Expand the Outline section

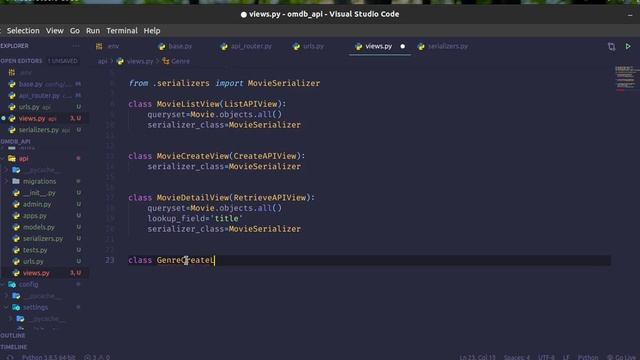point(13,335)
